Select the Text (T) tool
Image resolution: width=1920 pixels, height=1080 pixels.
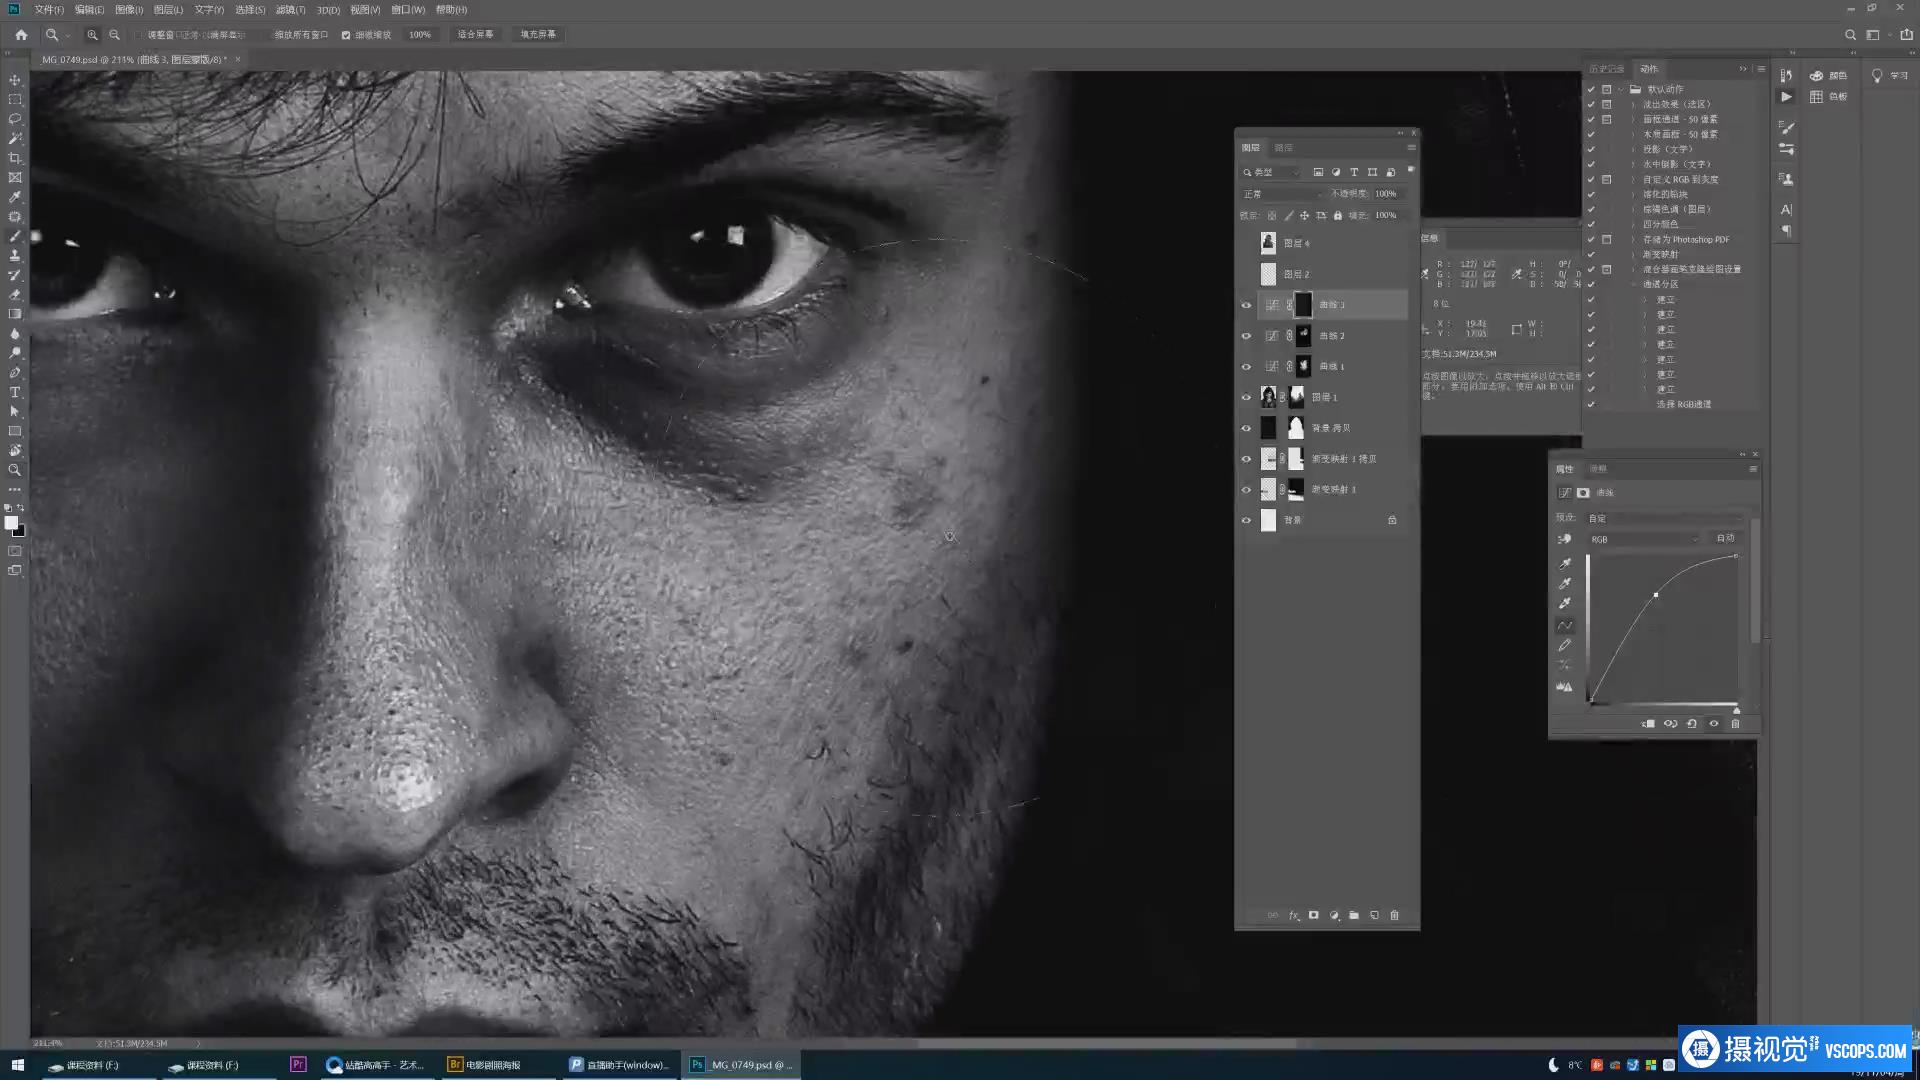[x=15, y=392]
